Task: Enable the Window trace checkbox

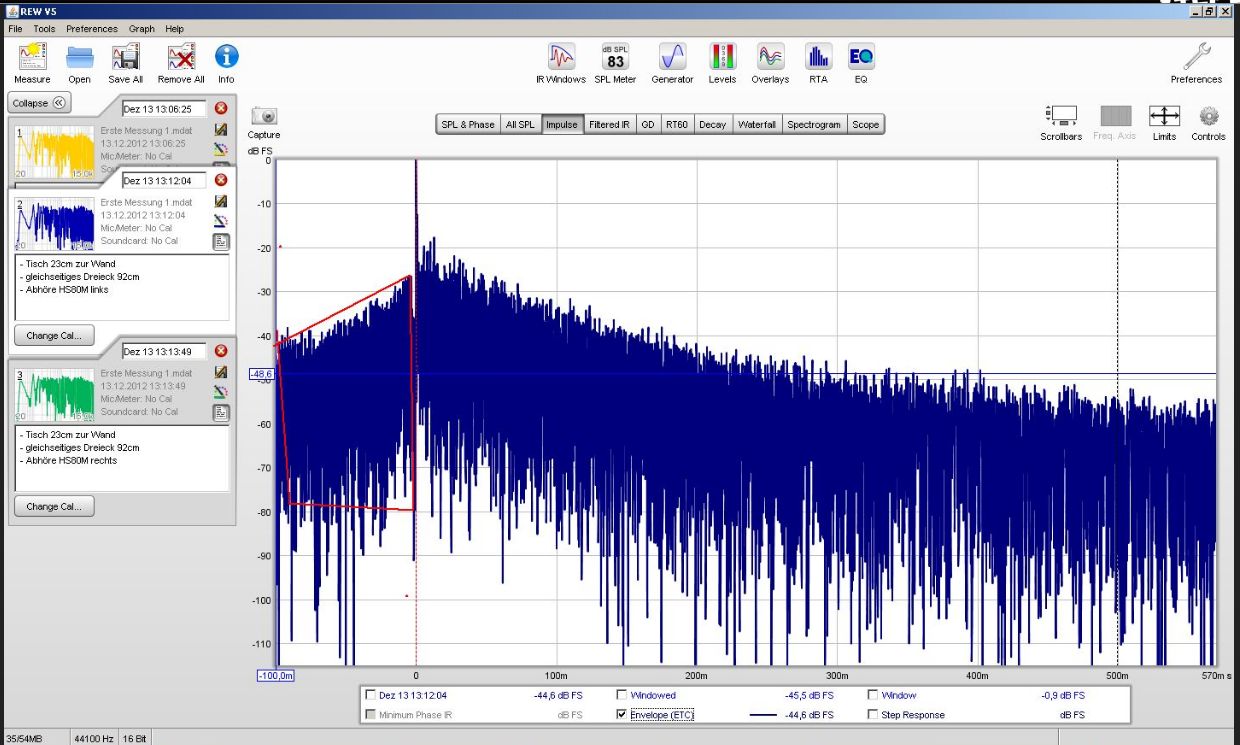Action: (x=873, y=695)
